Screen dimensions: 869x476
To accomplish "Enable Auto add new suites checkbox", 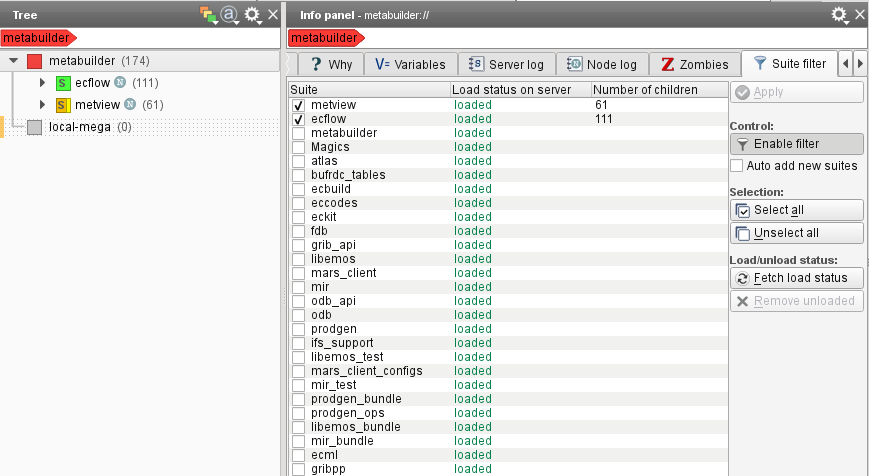I will tap(737, 166).
